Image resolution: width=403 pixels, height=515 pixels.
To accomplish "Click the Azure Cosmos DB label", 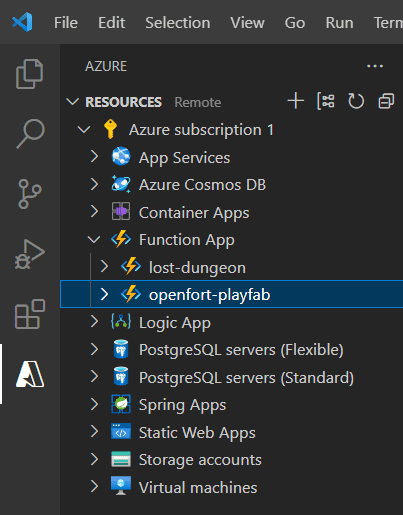I will pyautogui.click(x=202, y=185).
